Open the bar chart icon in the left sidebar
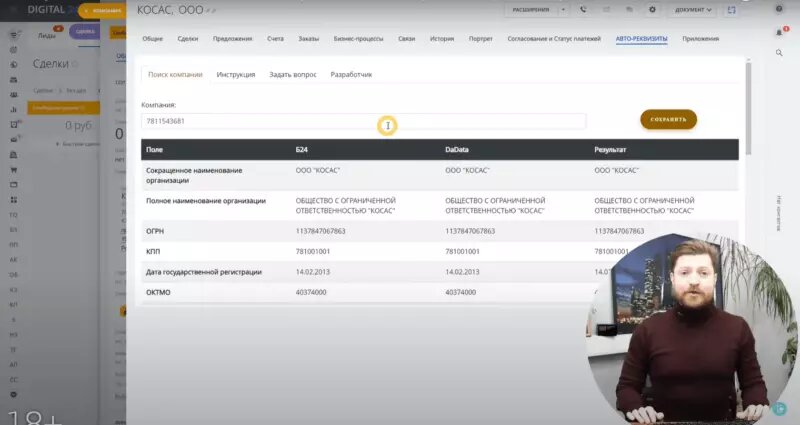The image size is (800, 425). tap(14, 109)
